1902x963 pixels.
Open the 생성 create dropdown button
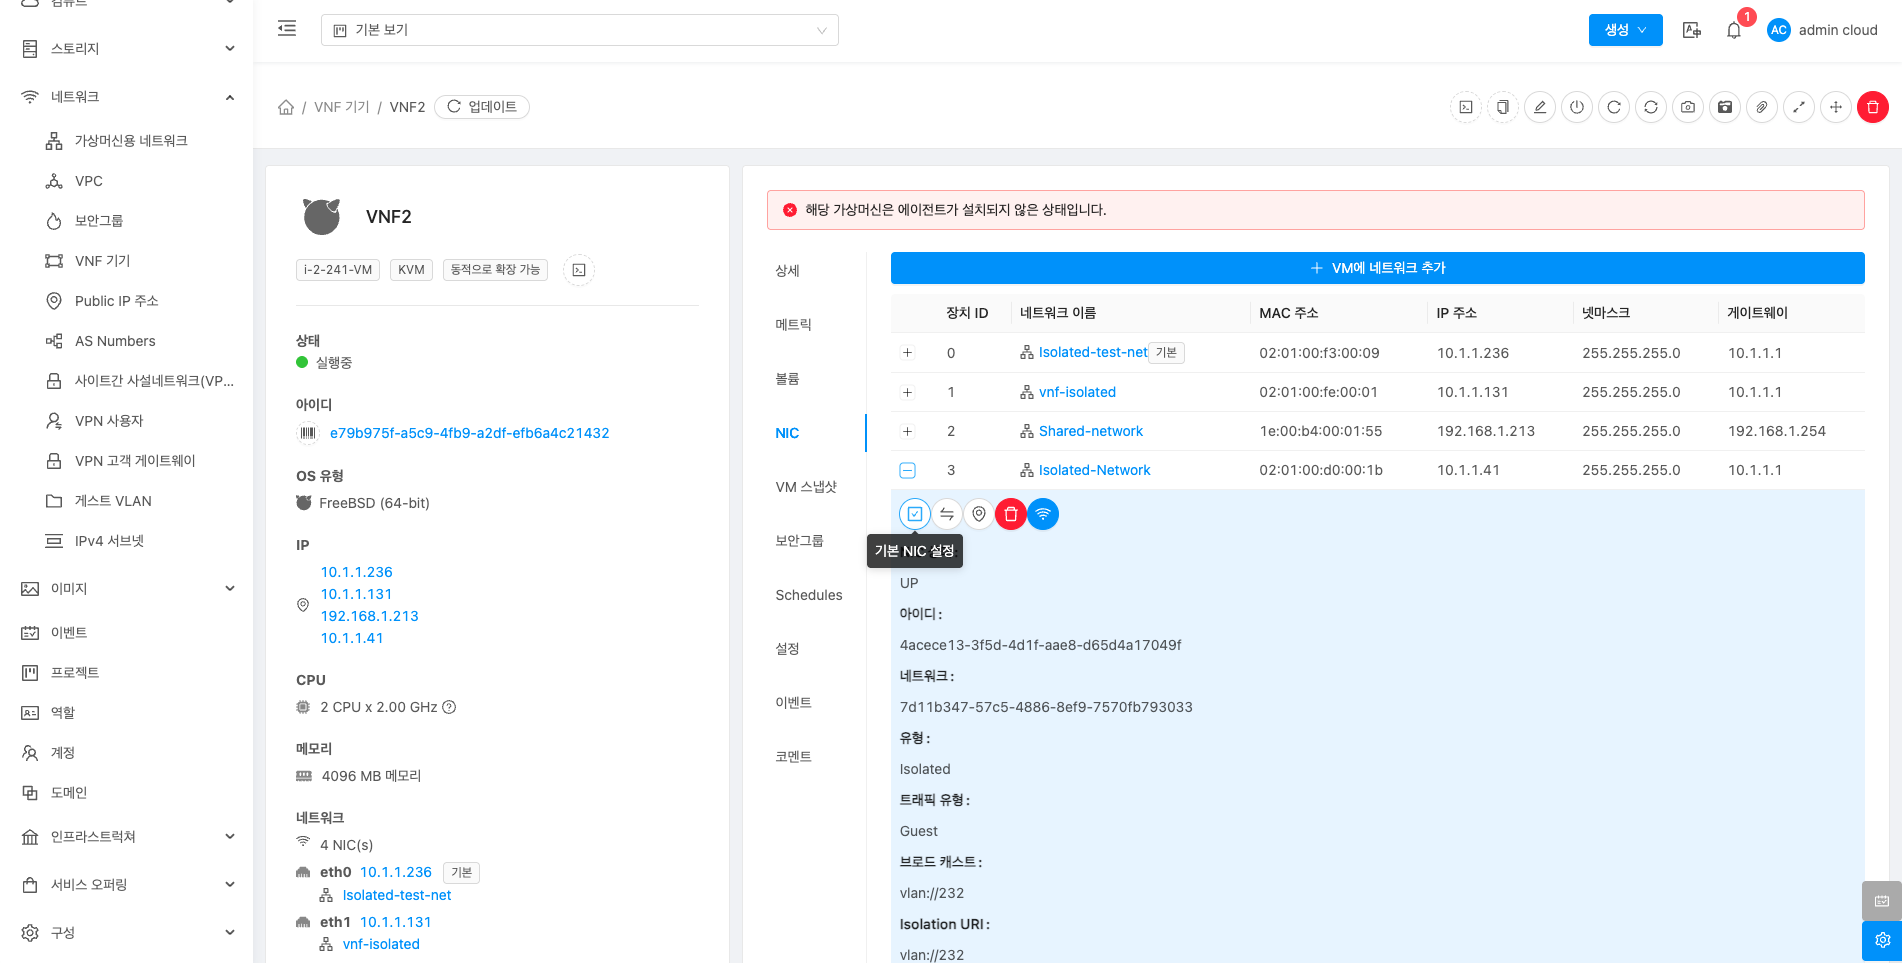[1625, 30]
